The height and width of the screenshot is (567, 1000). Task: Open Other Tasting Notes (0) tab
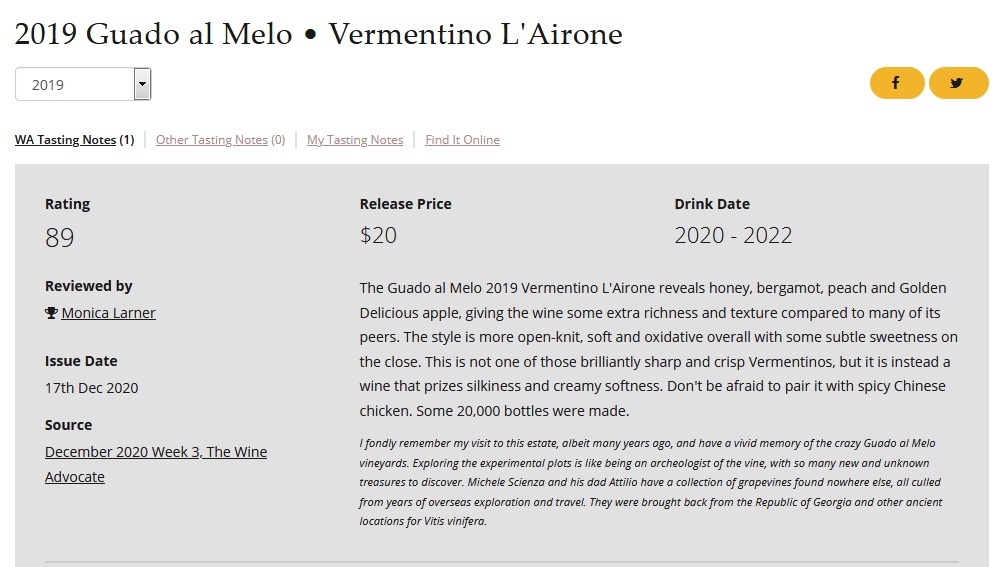click(x=220, y=140)
